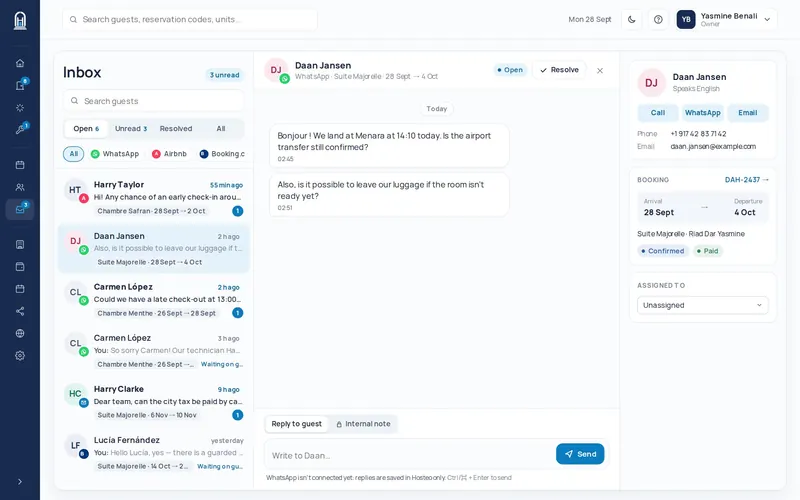Image resolution: width=800 pixels, height=500 pixels.
Task: Open the inbox envelope icon in sidebar
Action: click(x=20, y=209)
